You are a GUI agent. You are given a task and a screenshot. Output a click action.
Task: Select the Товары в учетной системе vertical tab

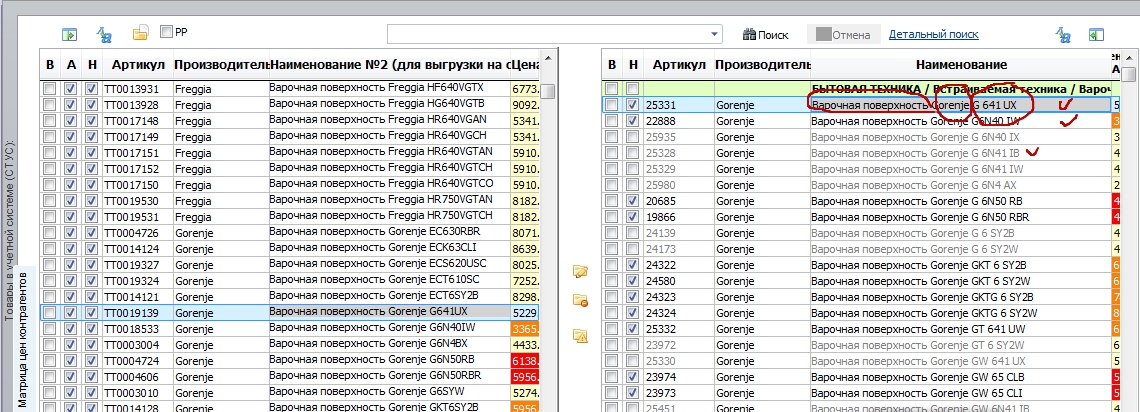pos(9,229)
